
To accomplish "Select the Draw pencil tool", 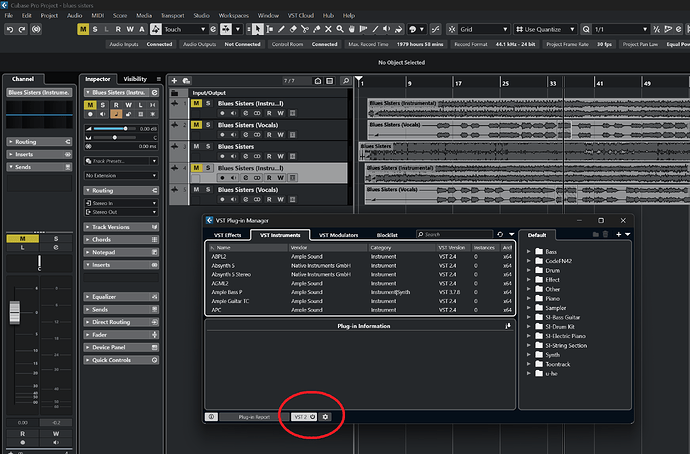I will [x=281, y=29].
